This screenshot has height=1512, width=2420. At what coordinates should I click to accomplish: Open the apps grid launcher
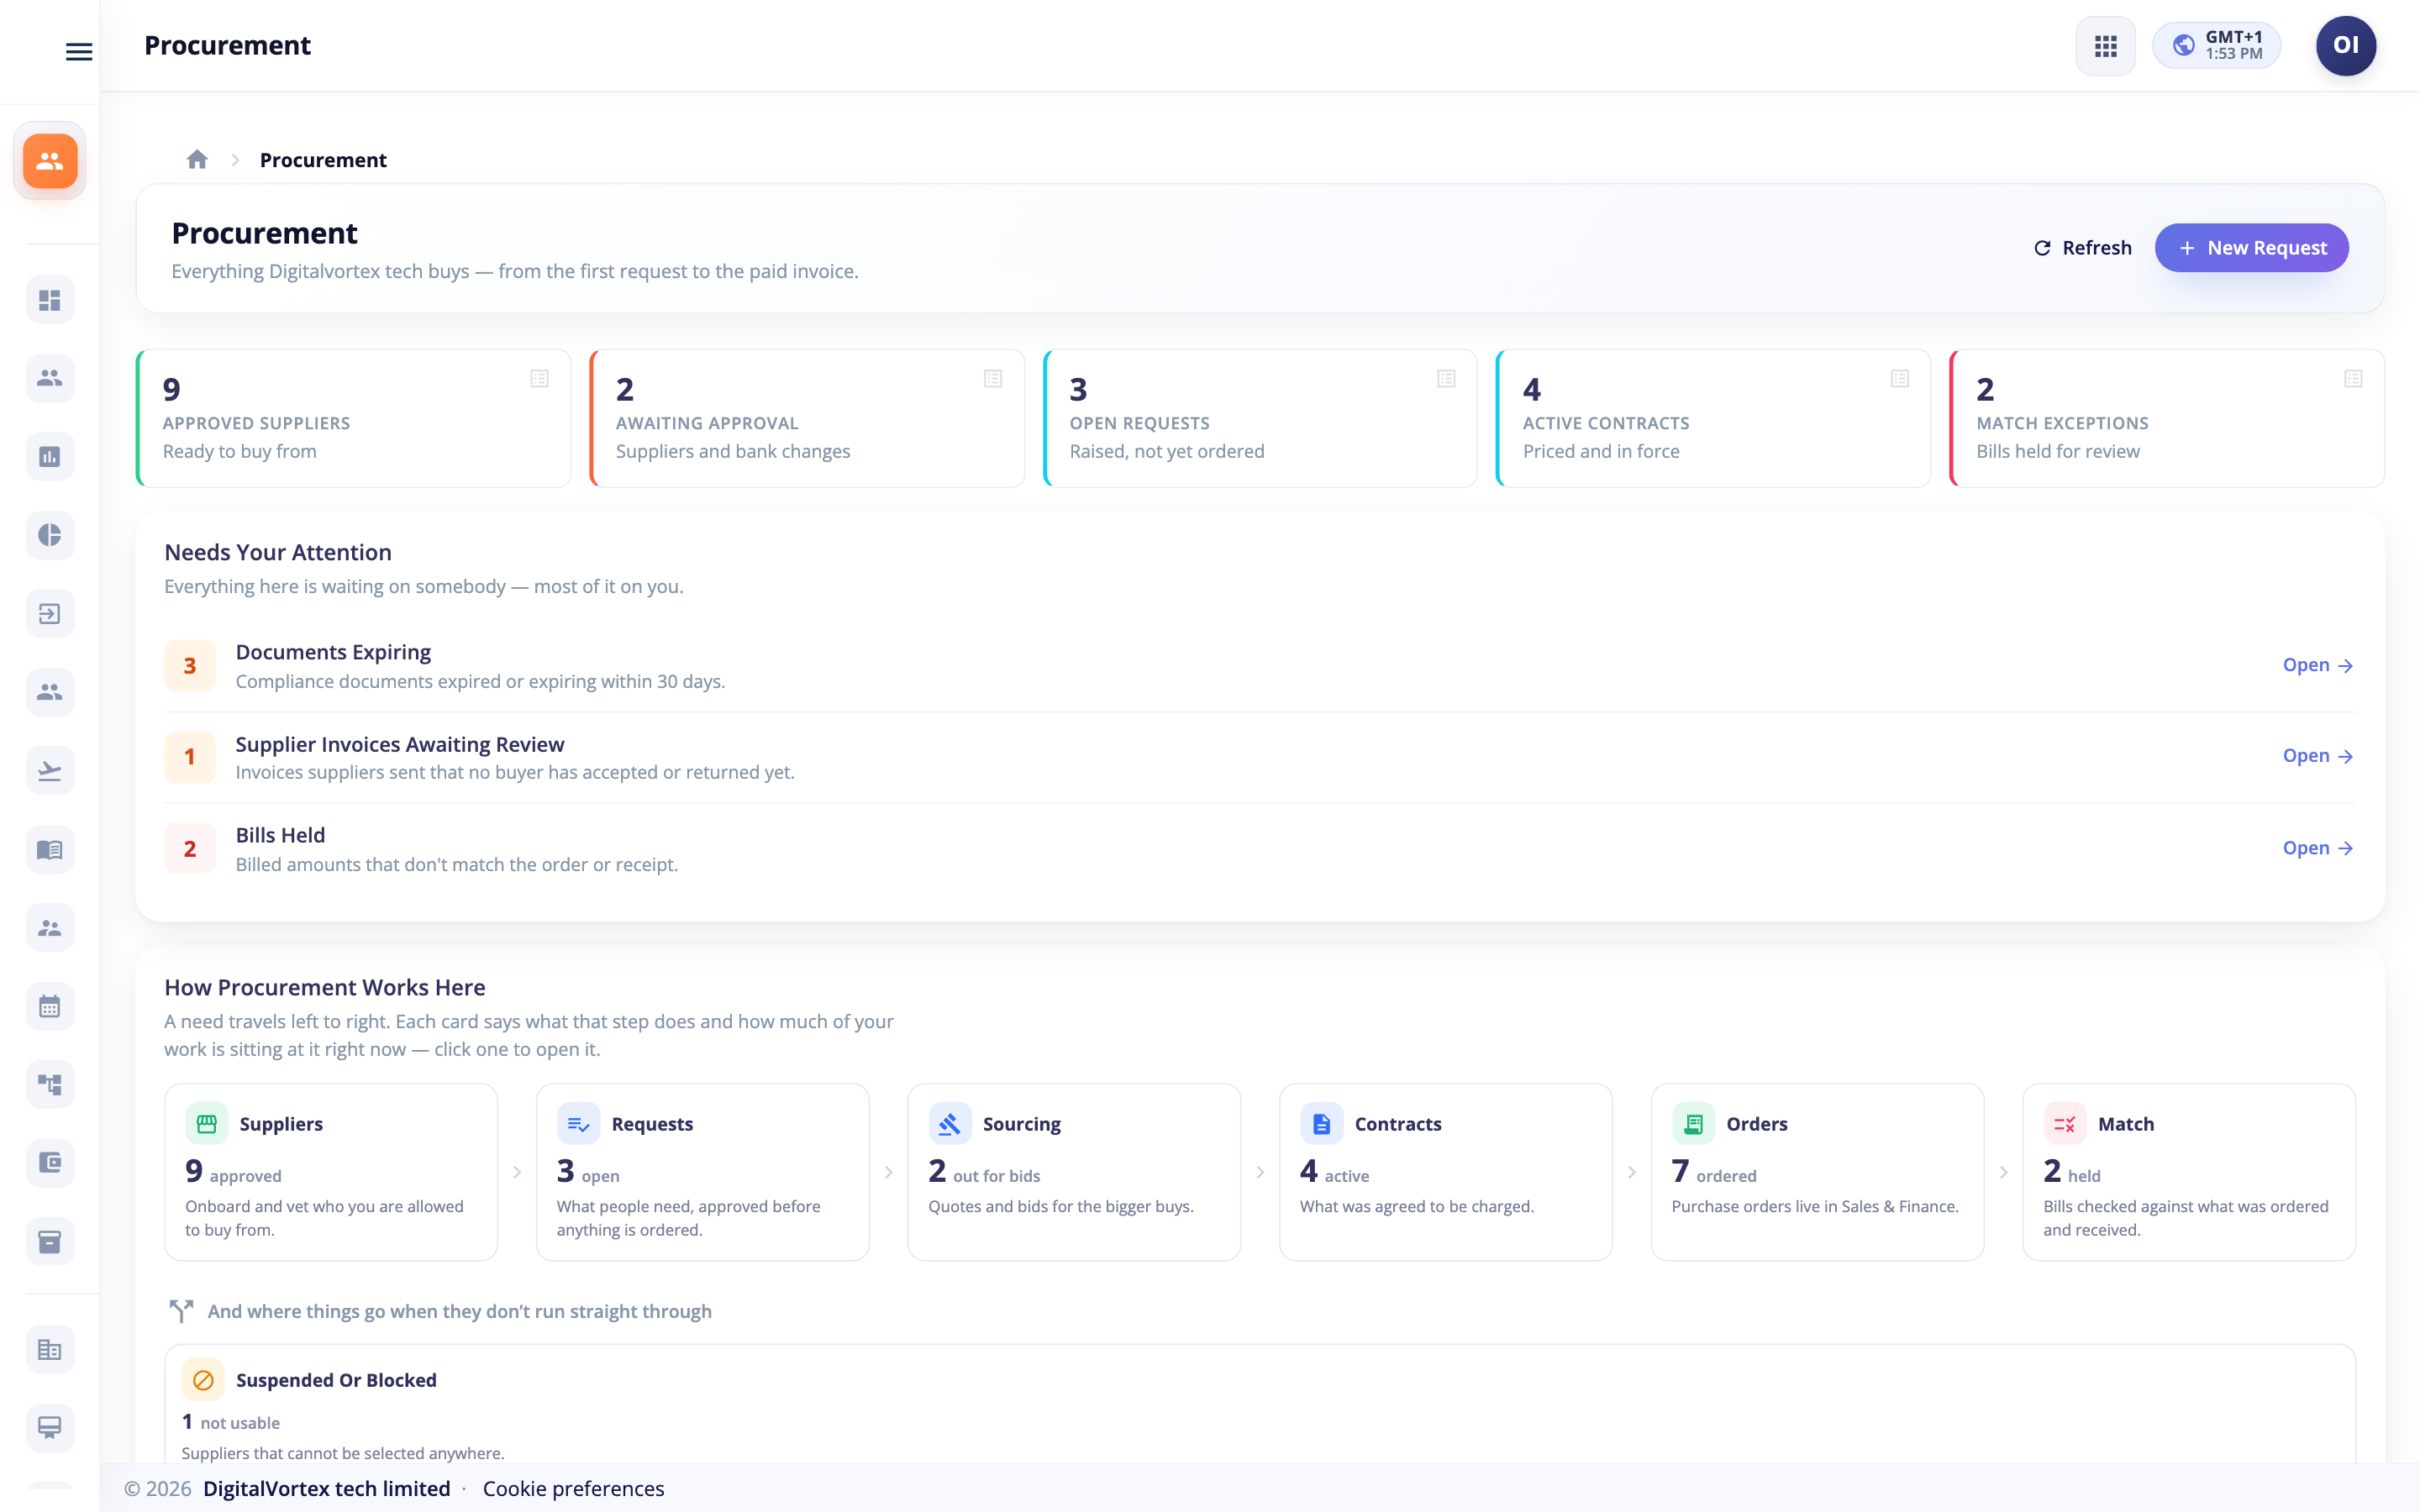pyautogui.click(x=2105, y=46)
